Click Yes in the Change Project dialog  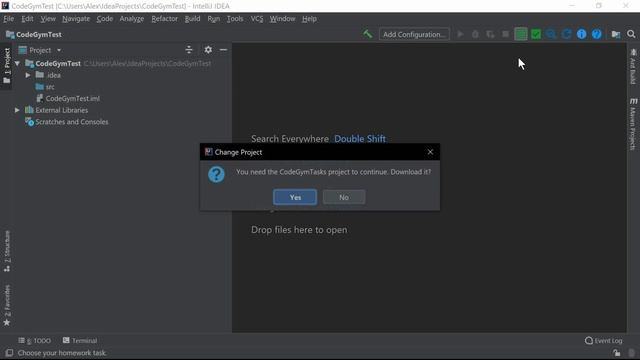pyautogui.click(x=295, y=197)
